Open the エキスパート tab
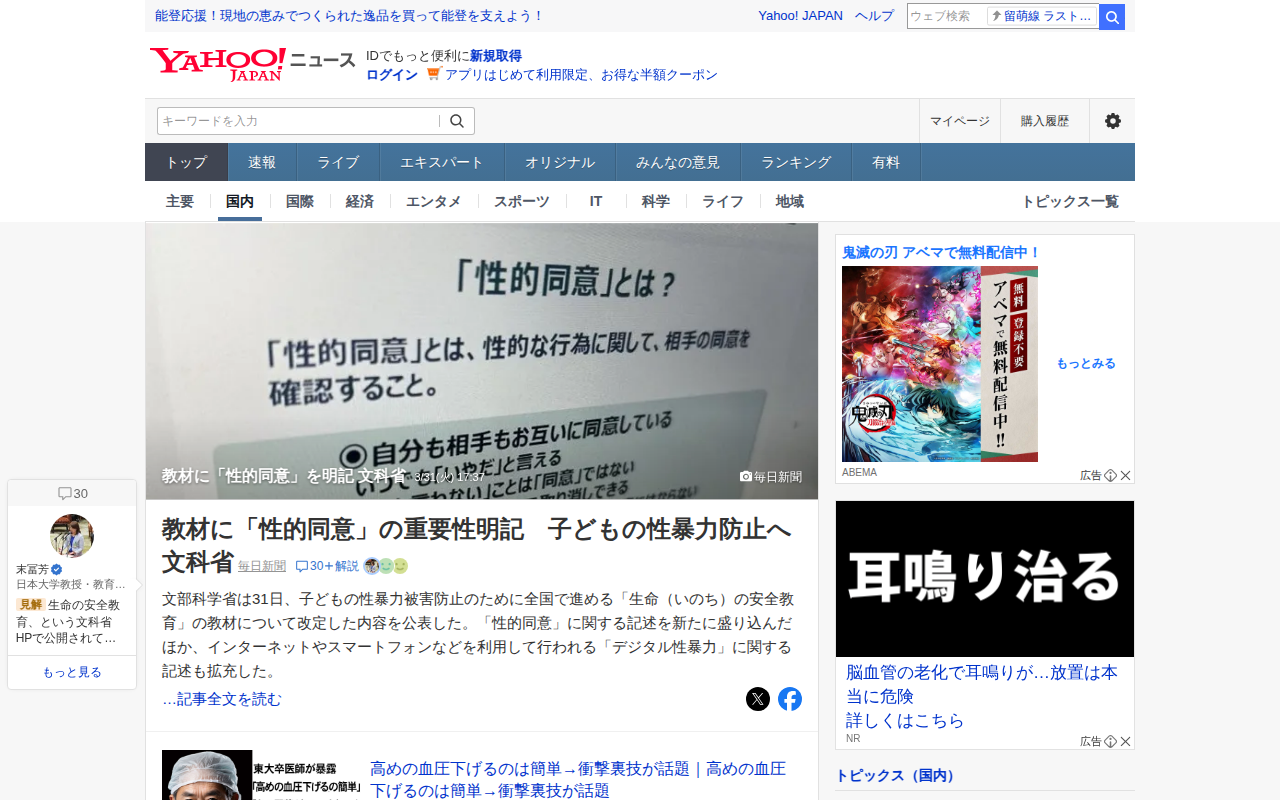The image size is (1280, 800). click(x=442, y=162)
